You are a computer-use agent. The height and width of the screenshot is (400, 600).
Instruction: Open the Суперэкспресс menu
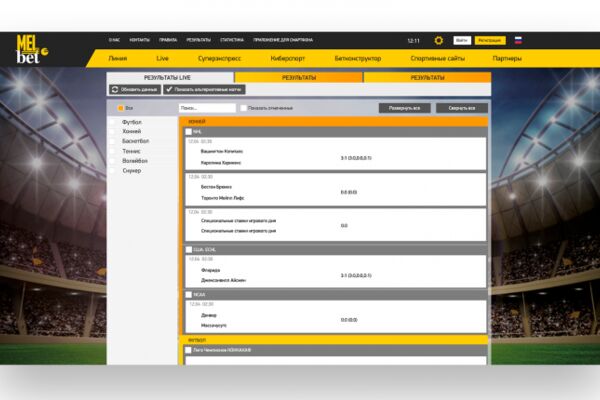click(x=219, y=59)
